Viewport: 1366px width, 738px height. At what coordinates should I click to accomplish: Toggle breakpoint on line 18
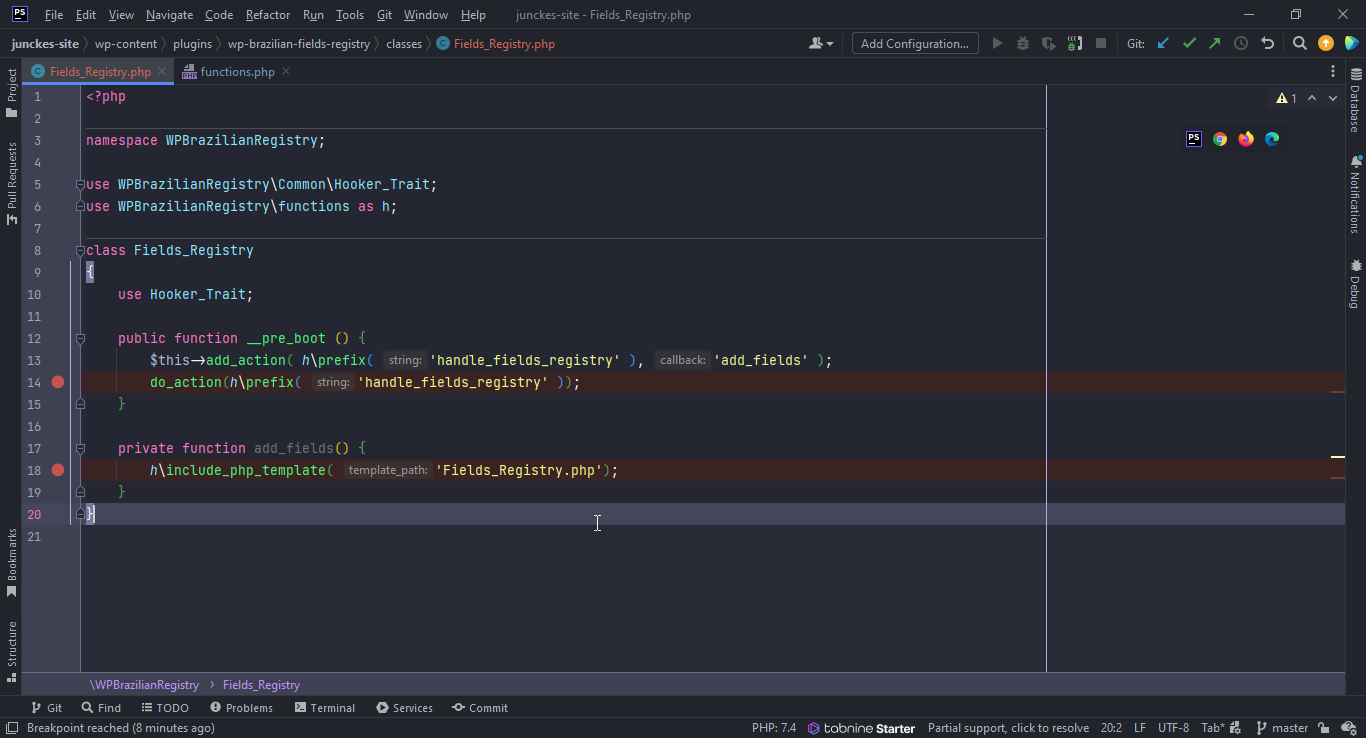coord(58,470)
